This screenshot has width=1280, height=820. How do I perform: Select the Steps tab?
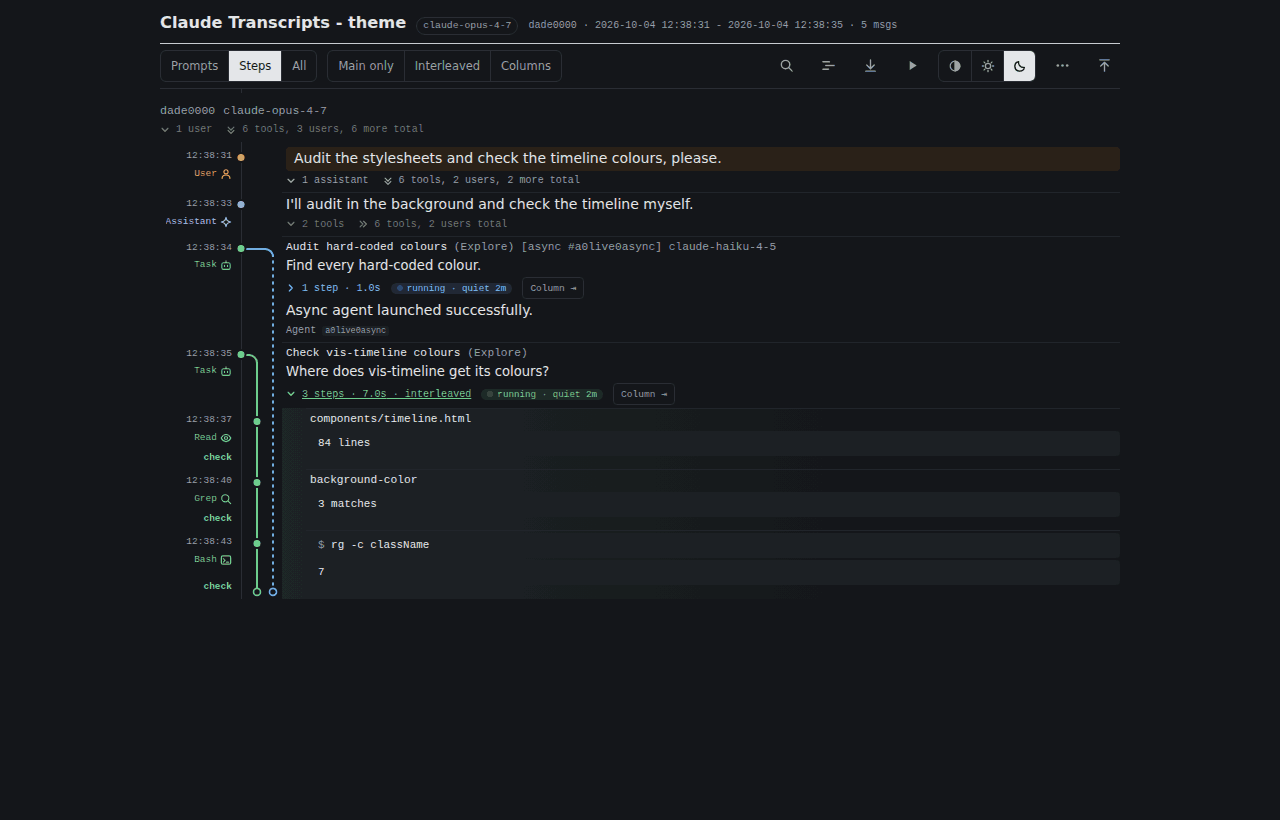(255, 66)
